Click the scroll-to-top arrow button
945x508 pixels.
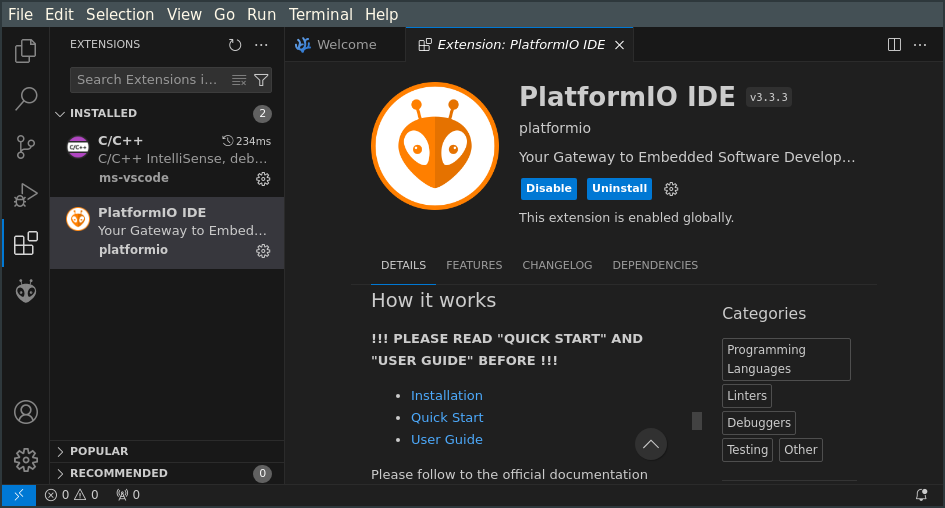(650, 444)
